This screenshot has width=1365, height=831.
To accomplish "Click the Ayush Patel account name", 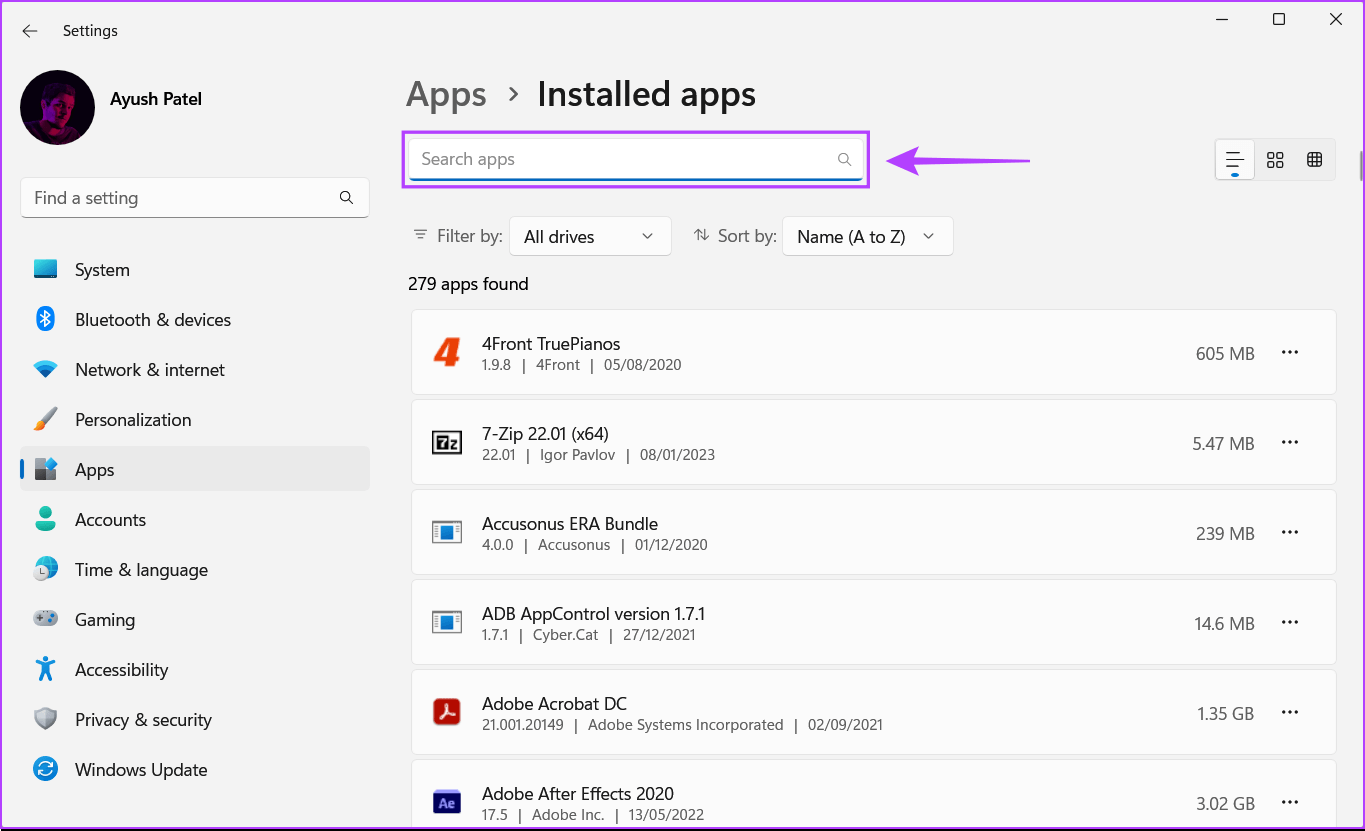I will pos(156,99).
